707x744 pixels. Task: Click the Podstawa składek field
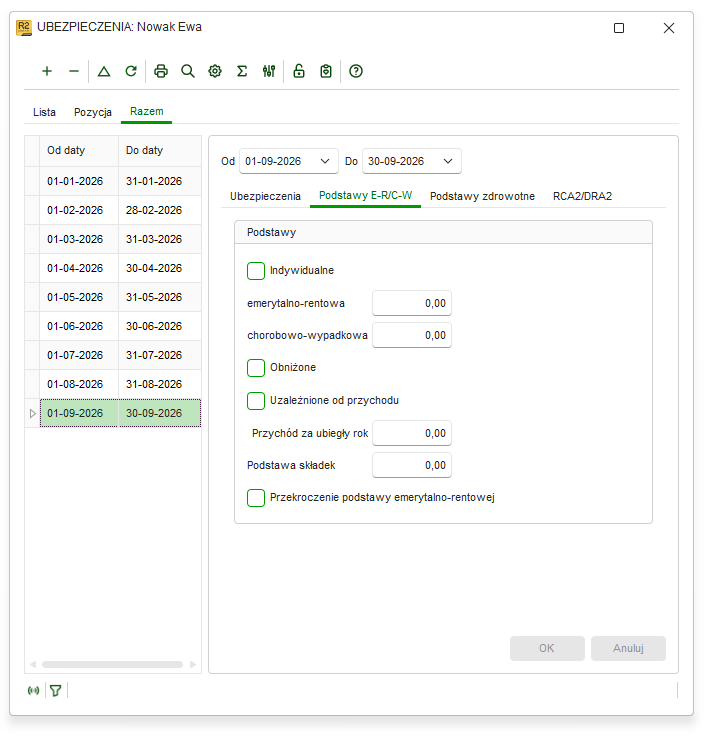click(x=412, y=465)
